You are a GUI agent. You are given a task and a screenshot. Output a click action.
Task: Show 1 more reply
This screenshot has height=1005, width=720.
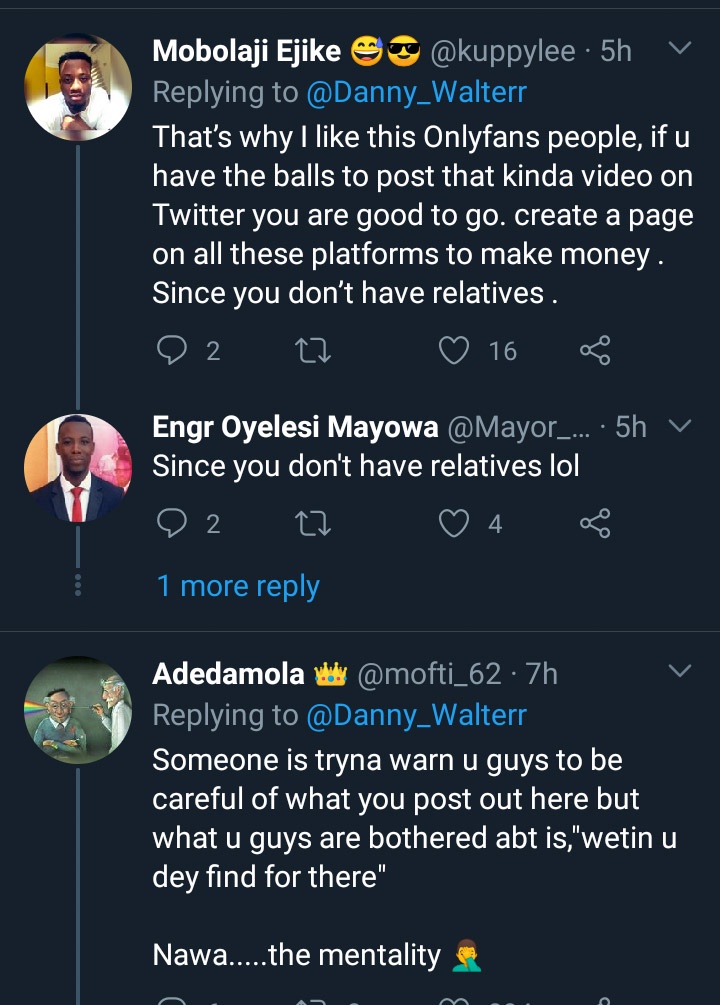tap(238, 586)
